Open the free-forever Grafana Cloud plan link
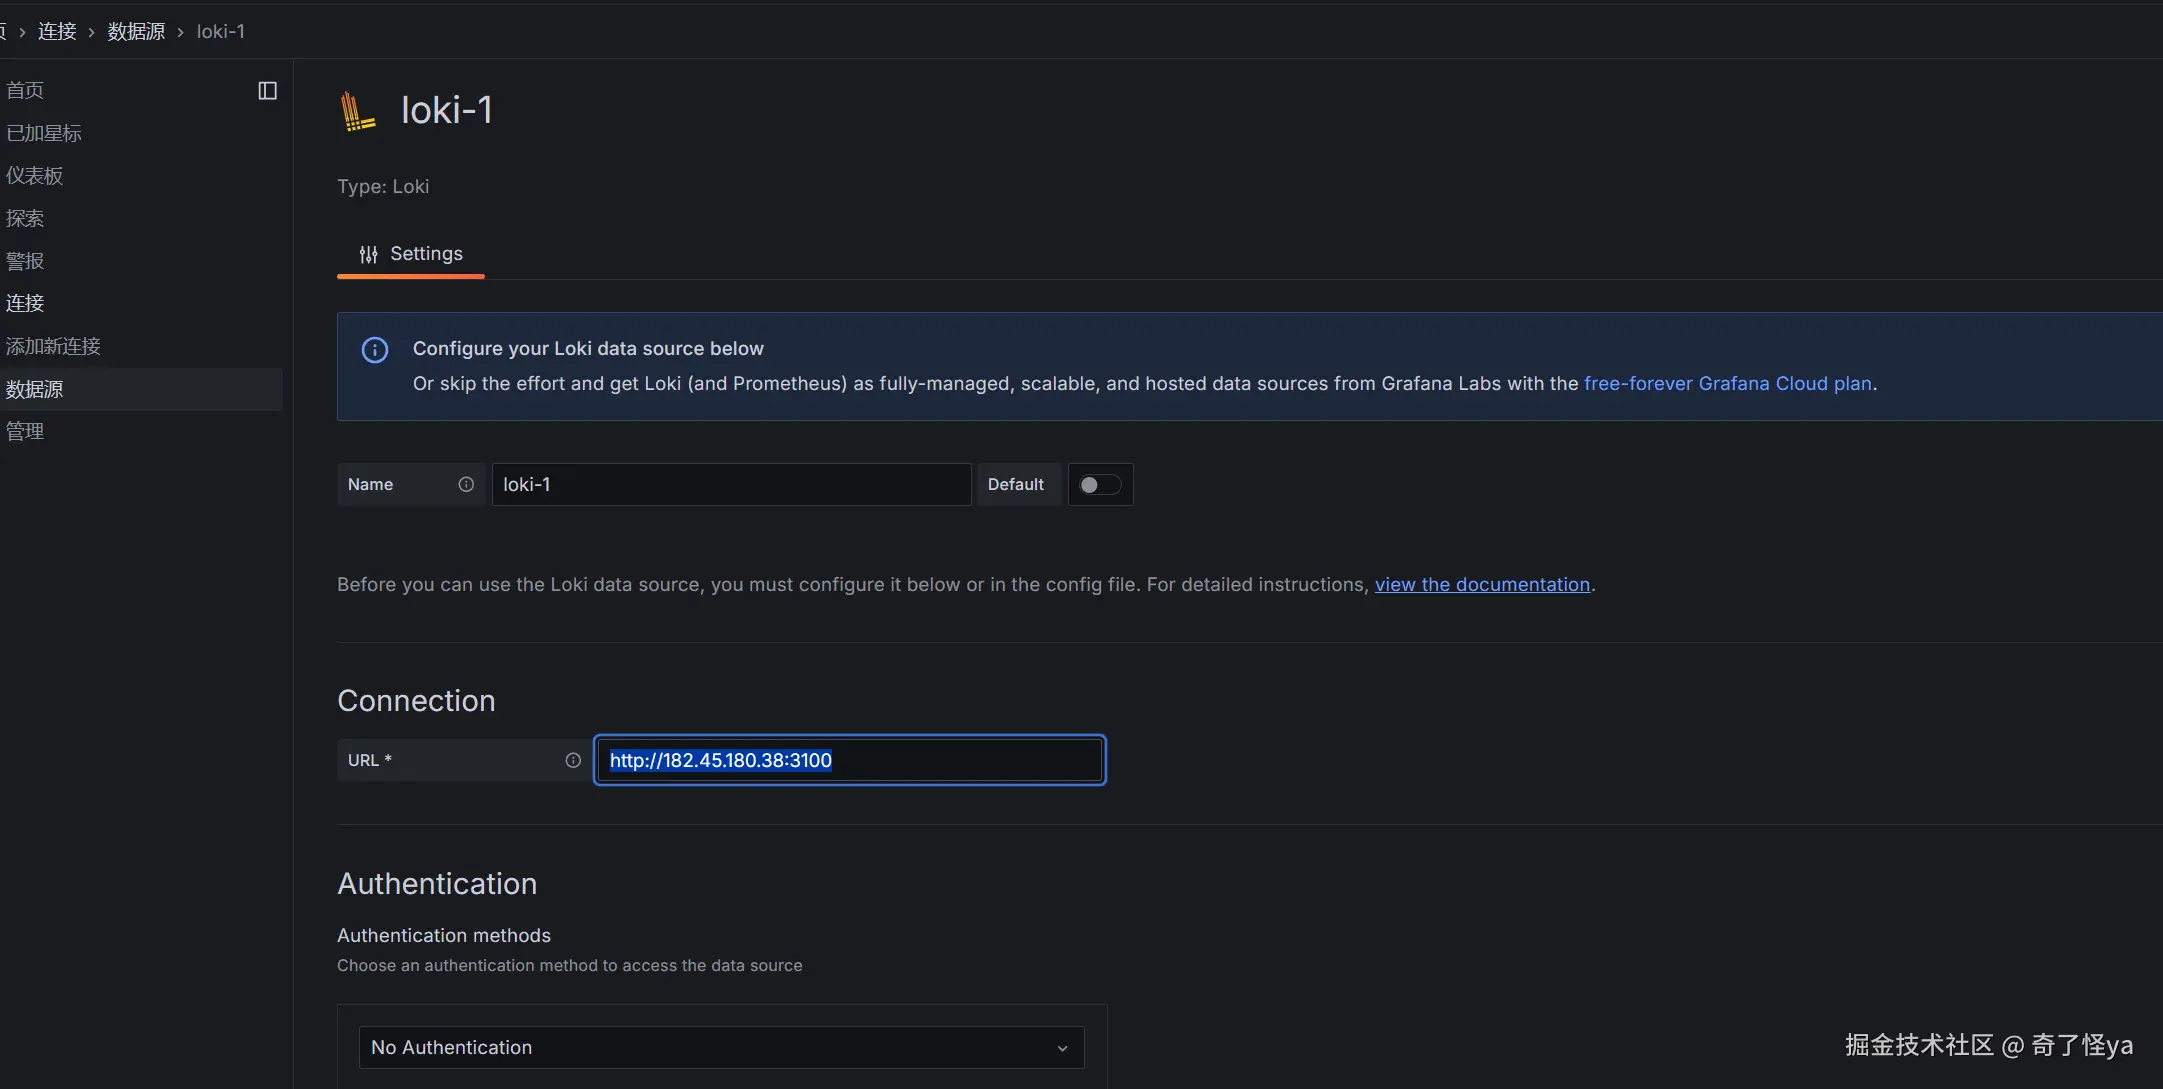The height and width of the screenshot is (1089, 2163). pyautogui.click(x=1727, y=384)
